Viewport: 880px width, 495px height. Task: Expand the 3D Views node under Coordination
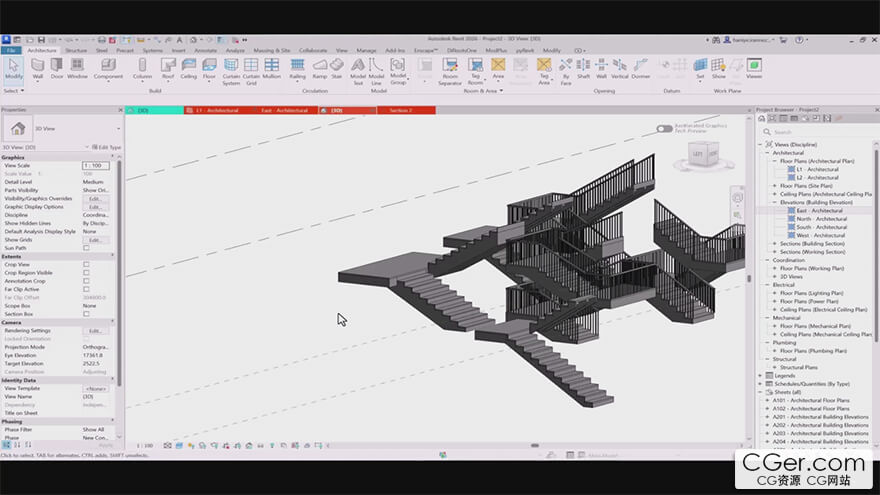[x=775, y=277]
